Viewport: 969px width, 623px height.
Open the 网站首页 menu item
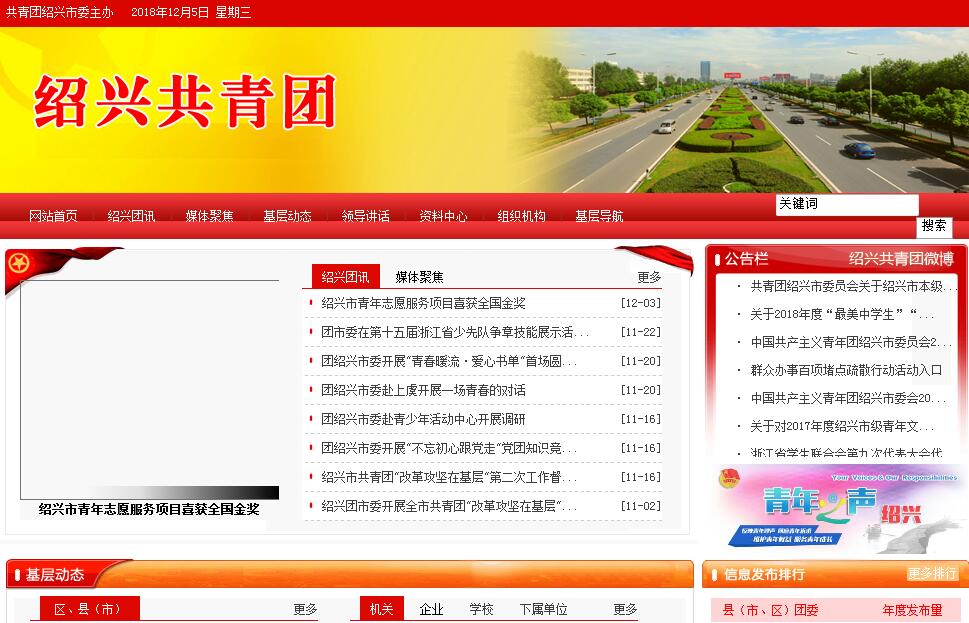[x=53, y=216]
